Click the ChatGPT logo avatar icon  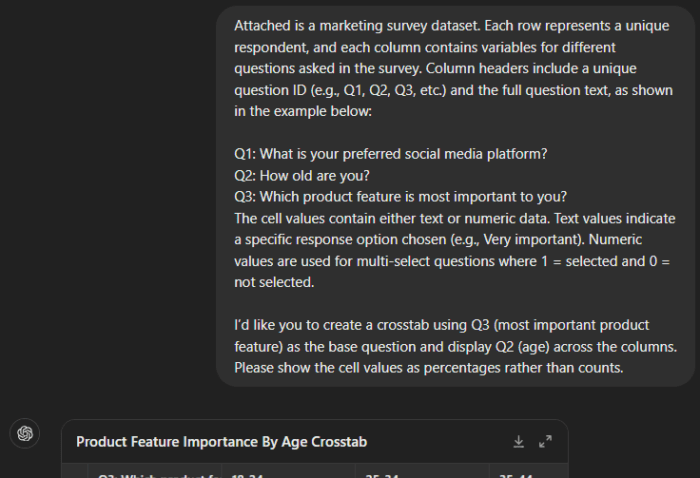[25, 433]
